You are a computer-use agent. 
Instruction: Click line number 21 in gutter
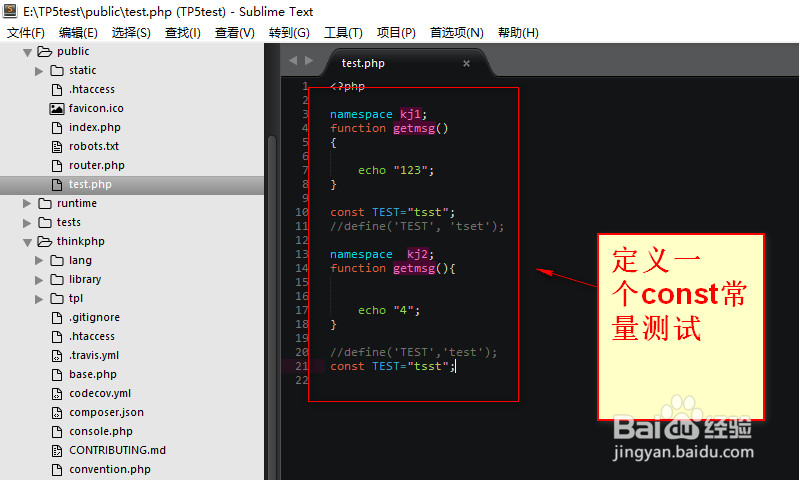pos(302,366)
